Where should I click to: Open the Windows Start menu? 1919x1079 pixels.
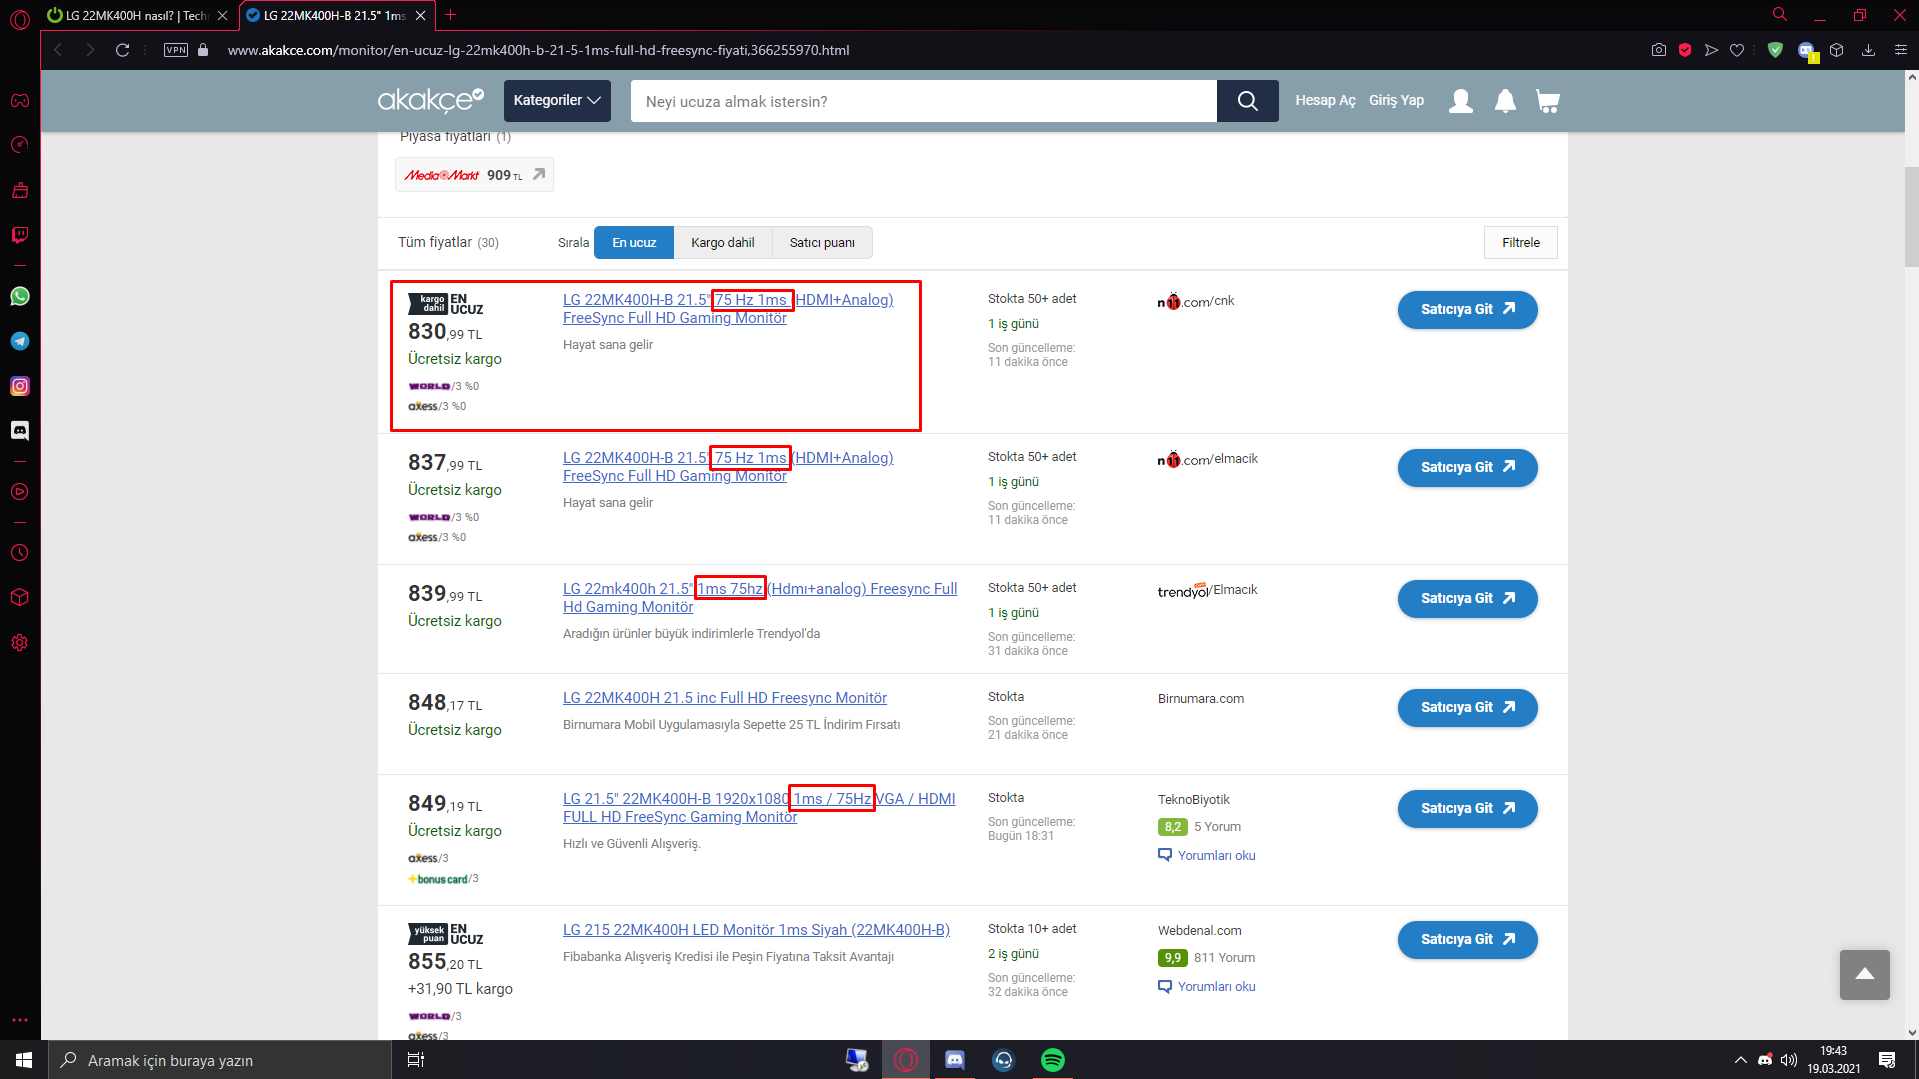point(24,1060)
